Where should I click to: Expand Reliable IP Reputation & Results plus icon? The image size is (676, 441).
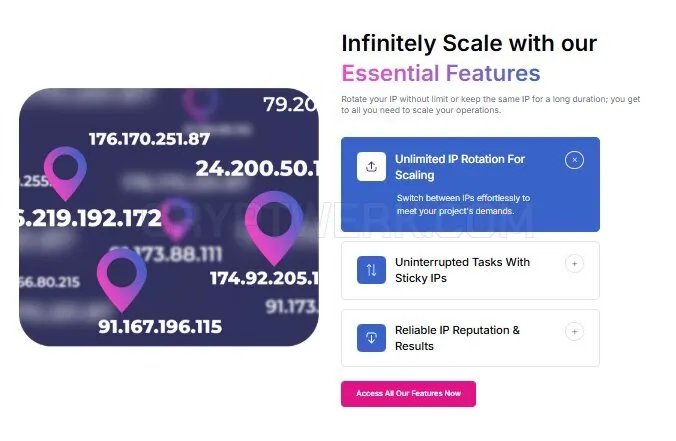pyautogui.click(x=574, y=332)
